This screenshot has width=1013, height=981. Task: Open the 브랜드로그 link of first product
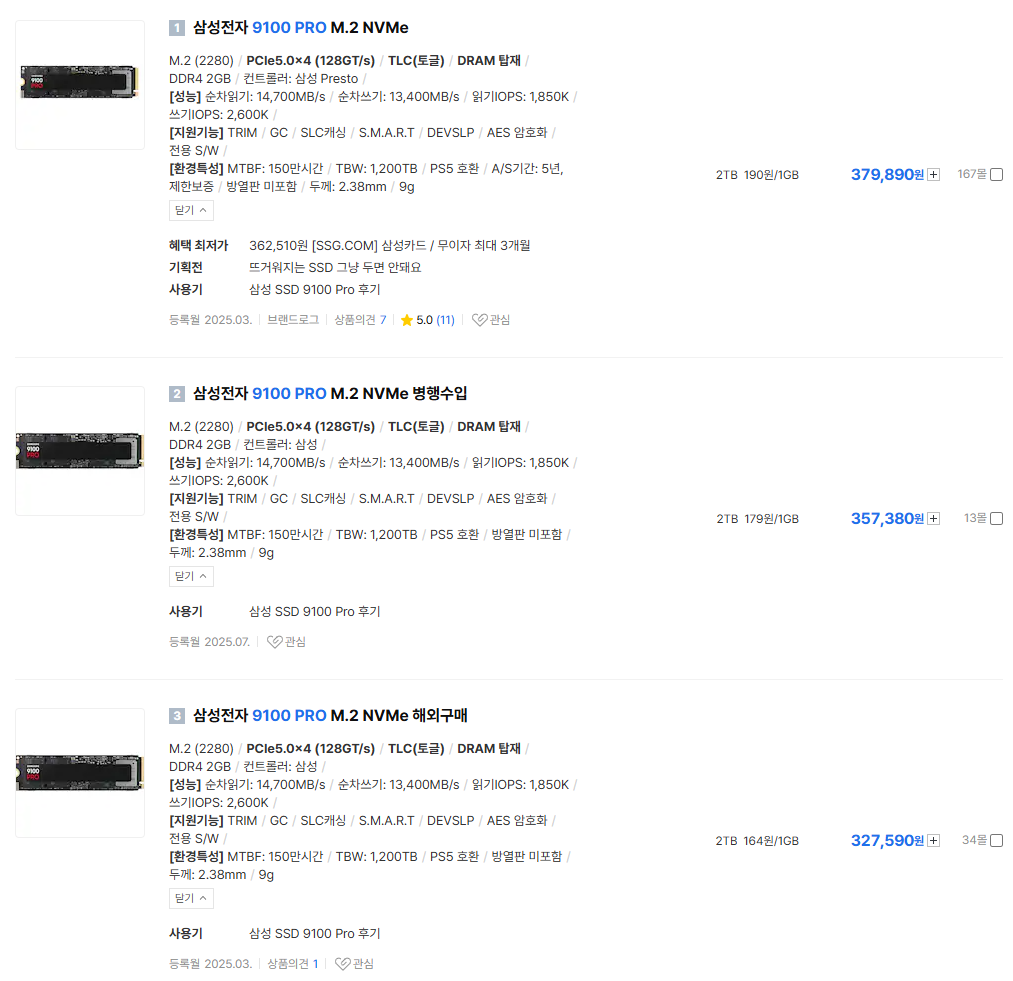pos(293,320)
